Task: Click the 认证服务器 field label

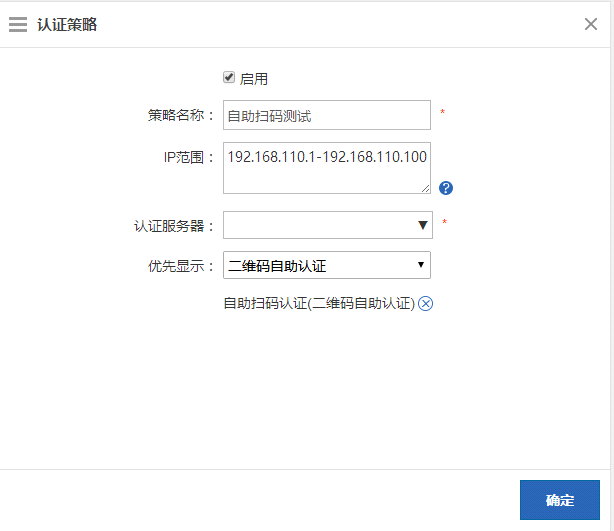Action: coord(174,226)
